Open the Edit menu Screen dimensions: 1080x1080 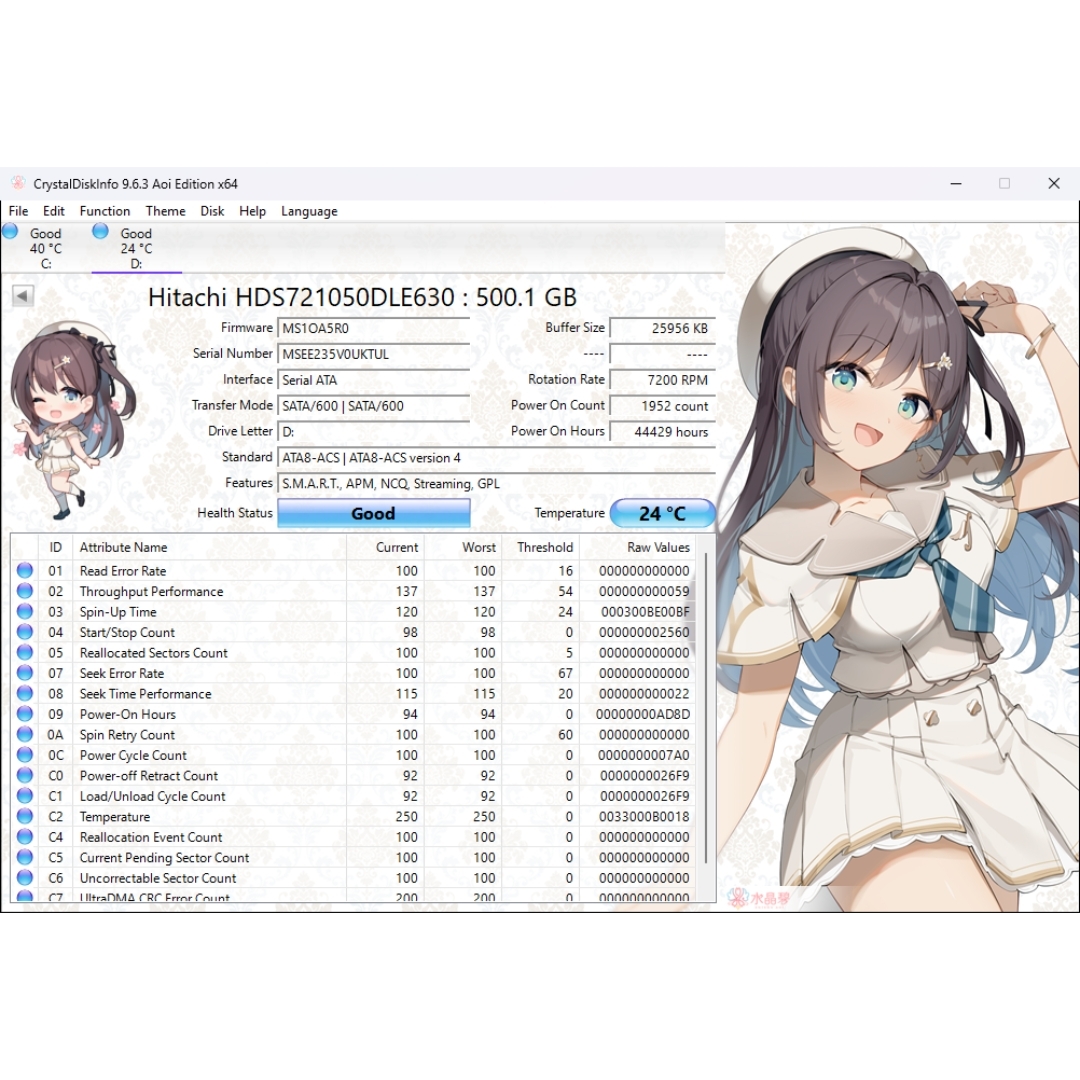click(x=54, y=211)
